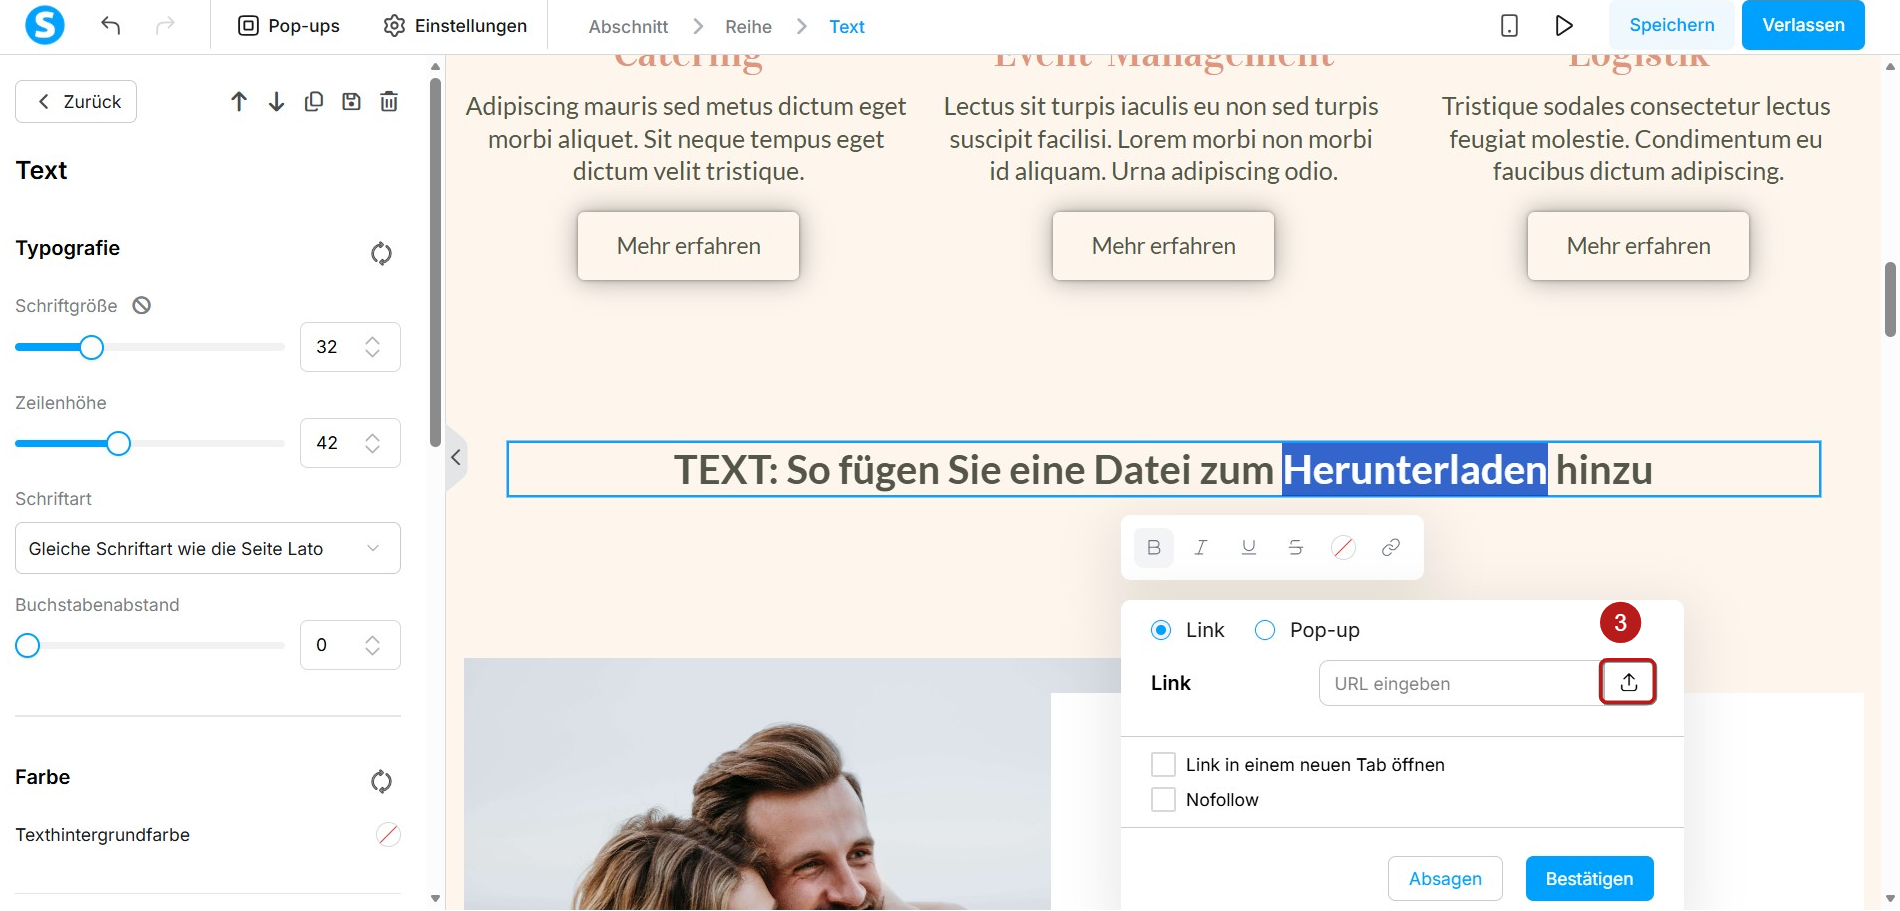Adjust the Zeilenhöhe slider handle

(x=118, y=443)
